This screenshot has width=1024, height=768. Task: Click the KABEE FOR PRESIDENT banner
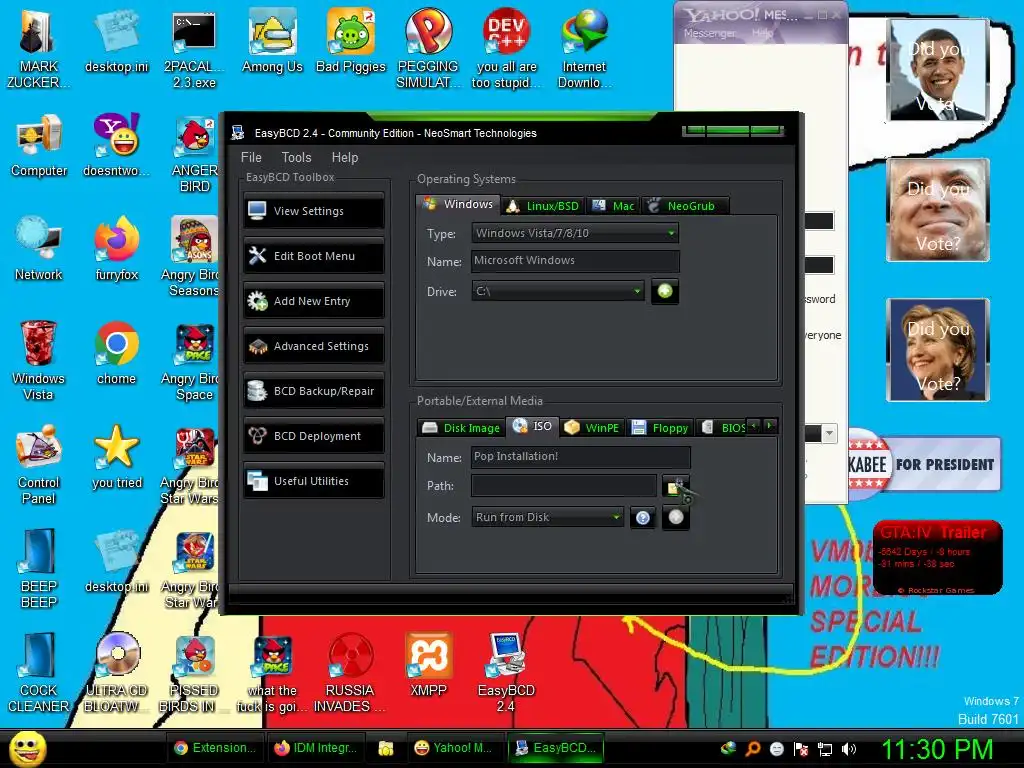(924, 465)
